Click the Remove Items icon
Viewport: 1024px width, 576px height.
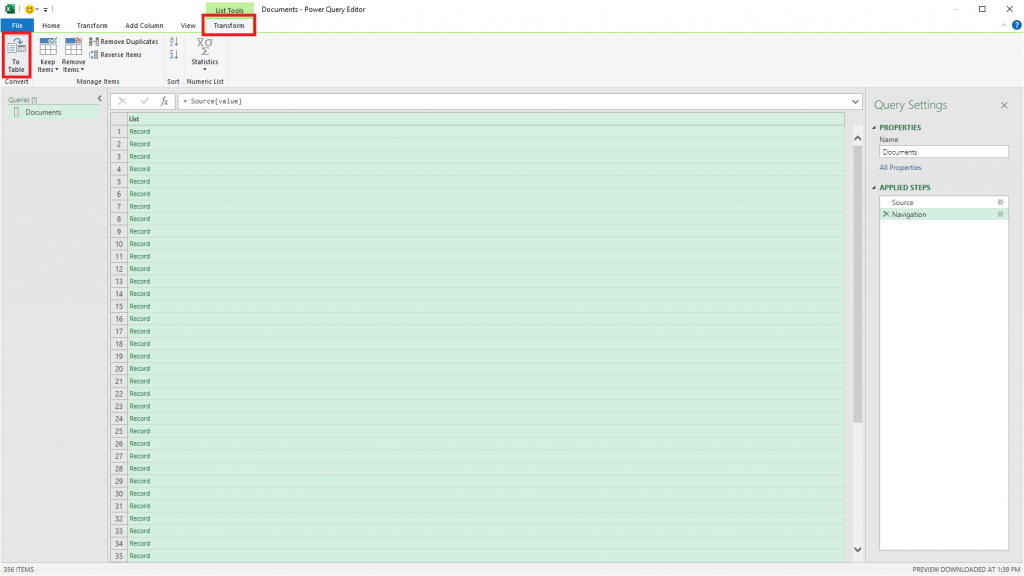(x=73, y=52)
